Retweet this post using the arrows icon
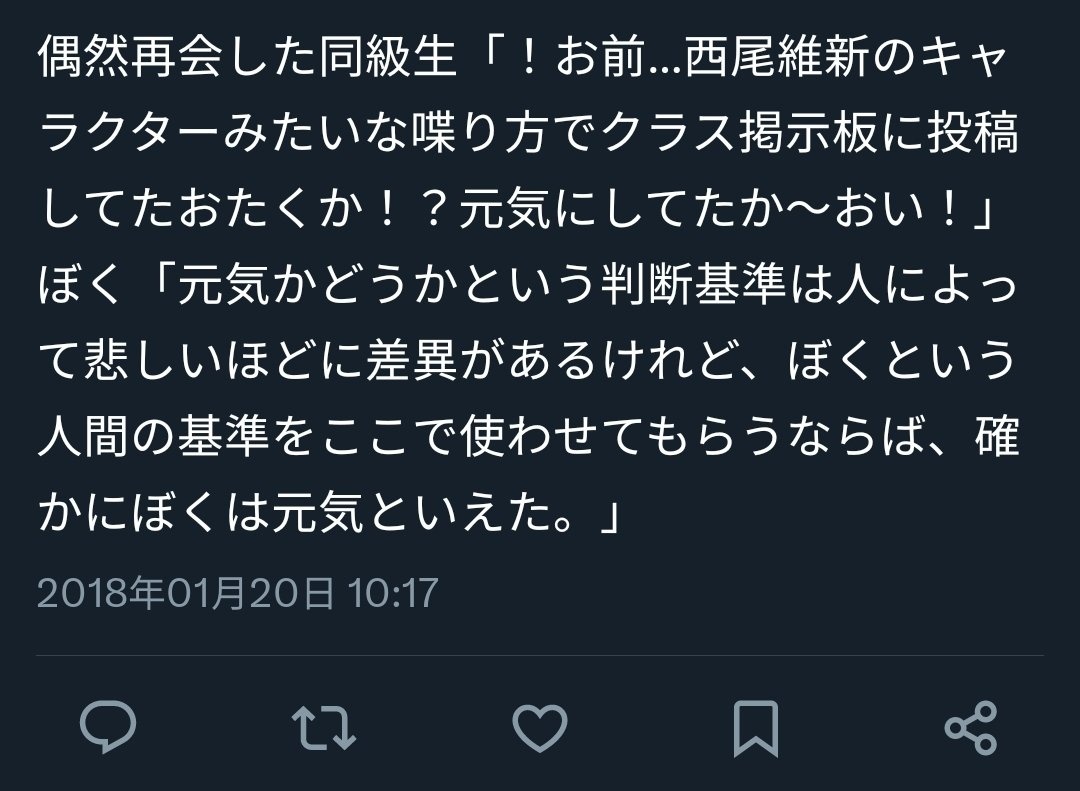 click(324, 726)
